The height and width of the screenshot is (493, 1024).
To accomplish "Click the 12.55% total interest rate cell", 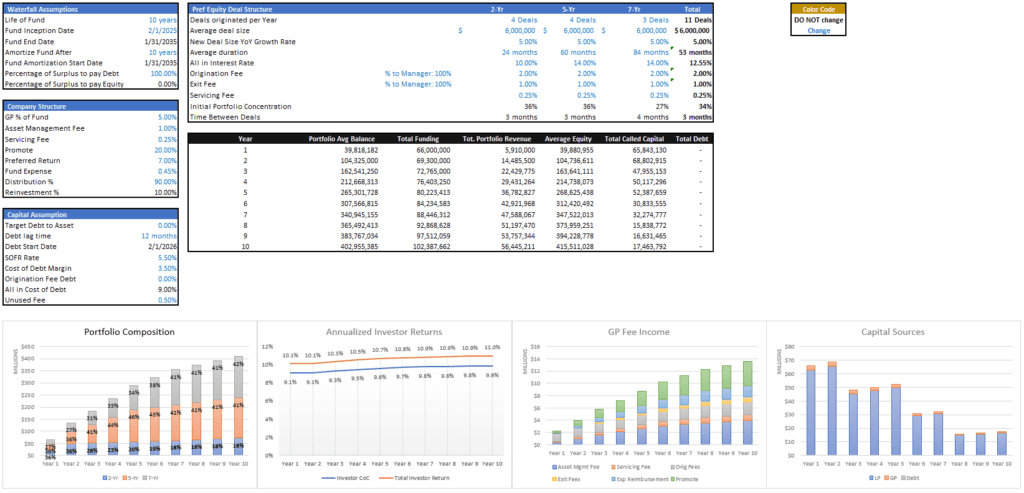I will [x=701, y=63].
